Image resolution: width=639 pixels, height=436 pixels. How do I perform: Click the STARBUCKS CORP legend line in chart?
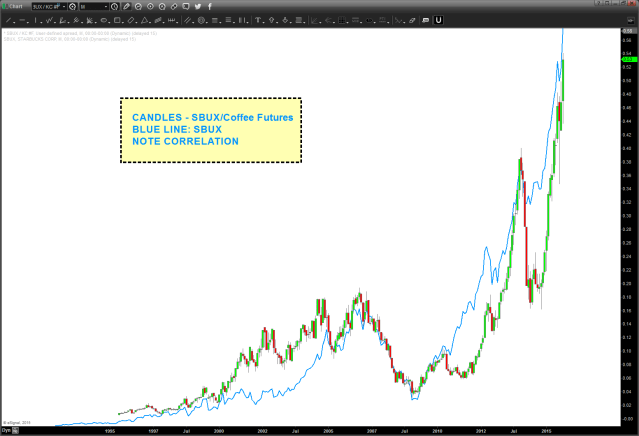pos(70,39)
